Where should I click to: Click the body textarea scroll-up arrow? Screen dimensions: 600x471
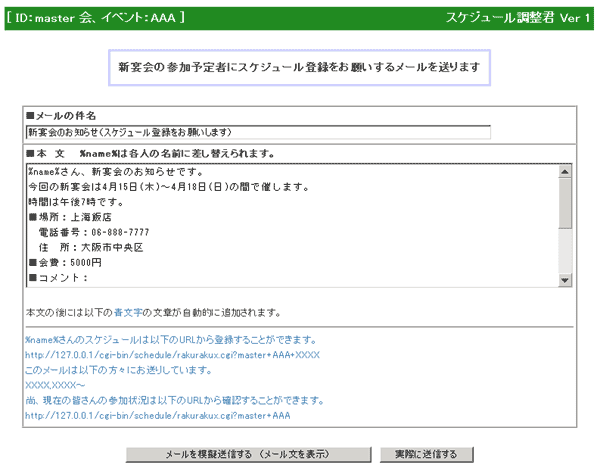click(565, 171)
